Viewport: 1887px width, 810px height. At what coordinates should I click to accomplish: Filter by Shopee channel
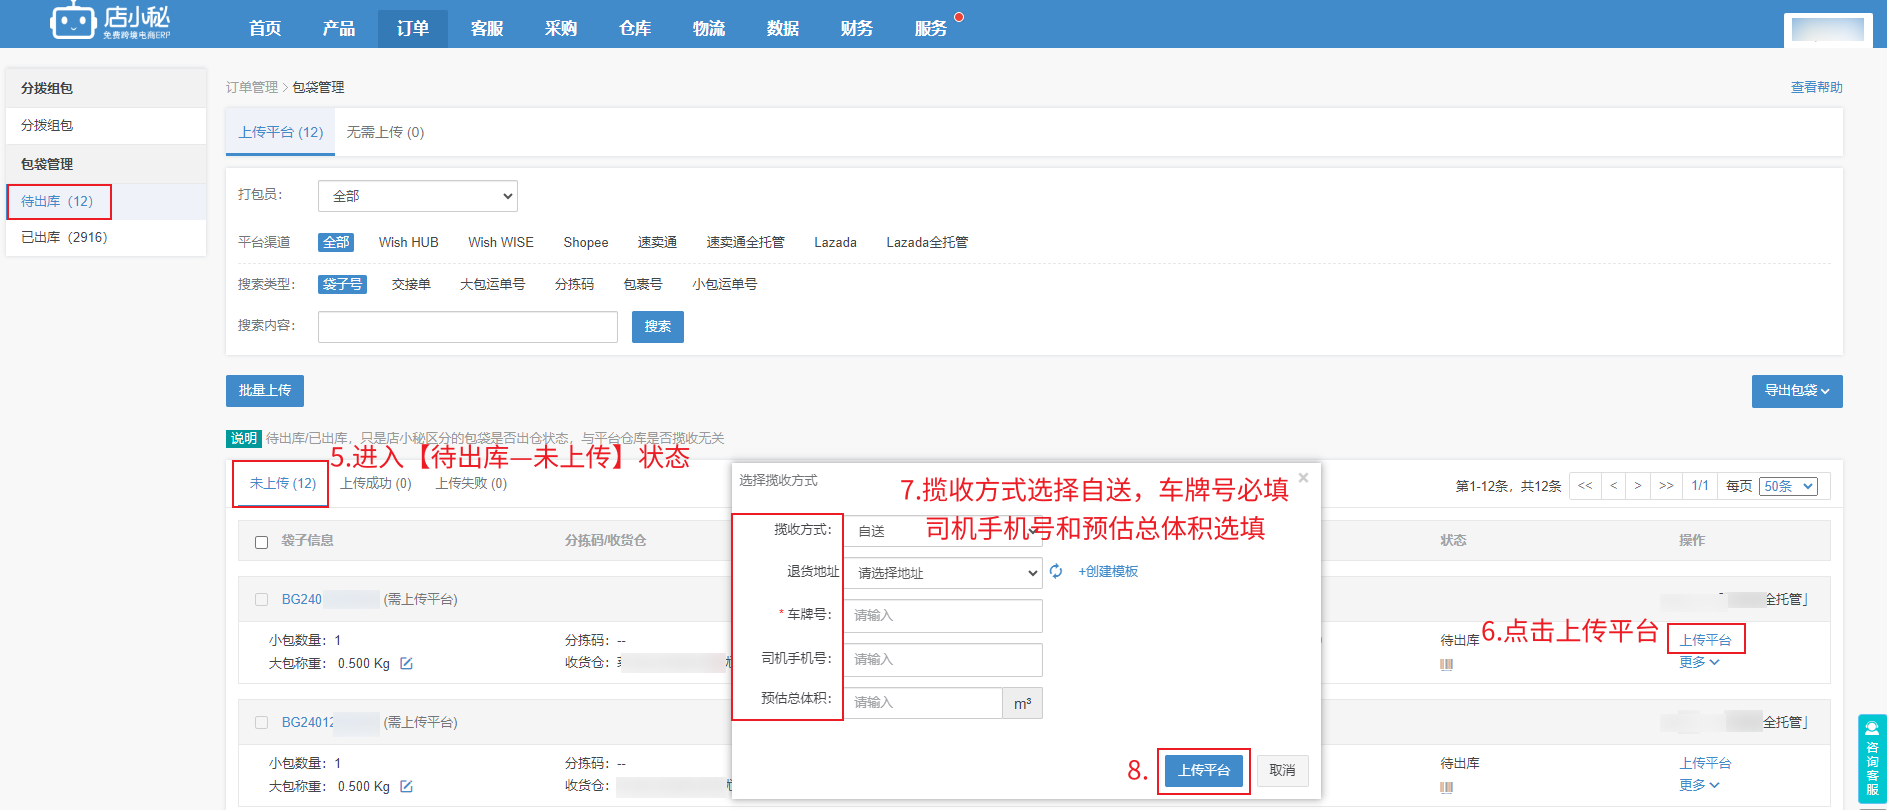pos(585,242)
